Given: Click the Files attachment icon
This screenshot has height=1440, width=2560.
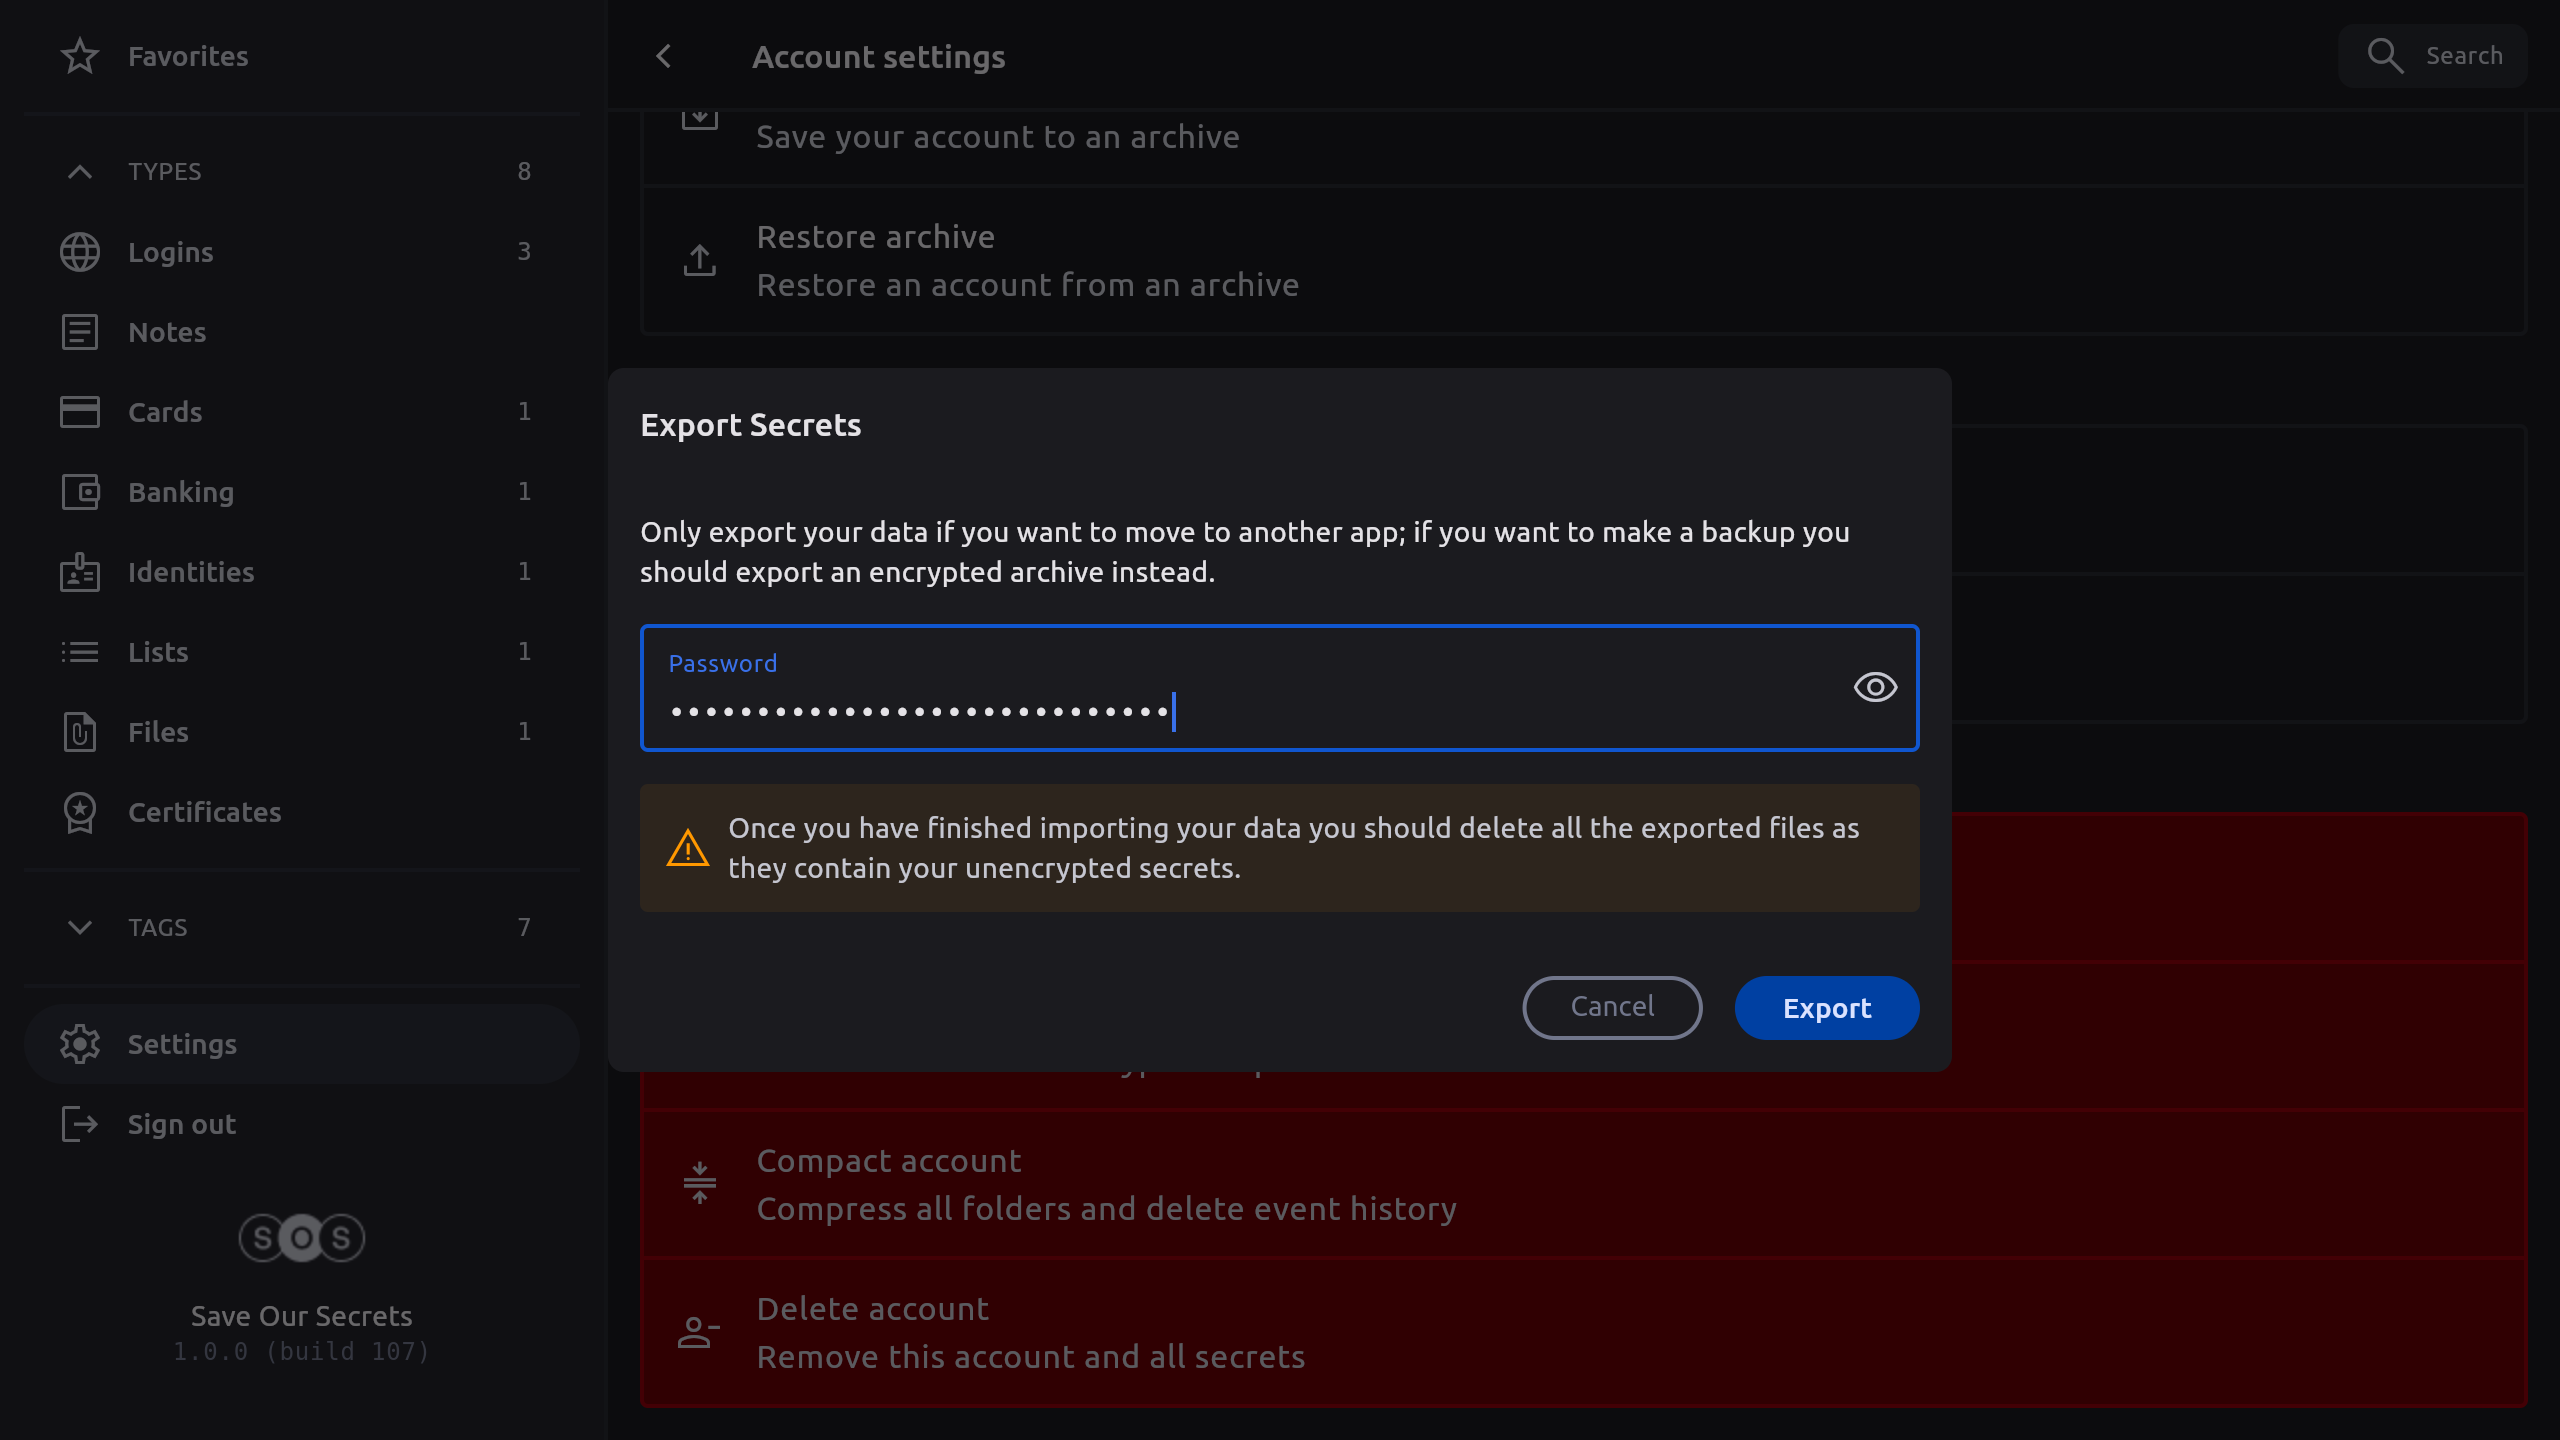Looking at the screenshot, I should click(x=80, y=732).
